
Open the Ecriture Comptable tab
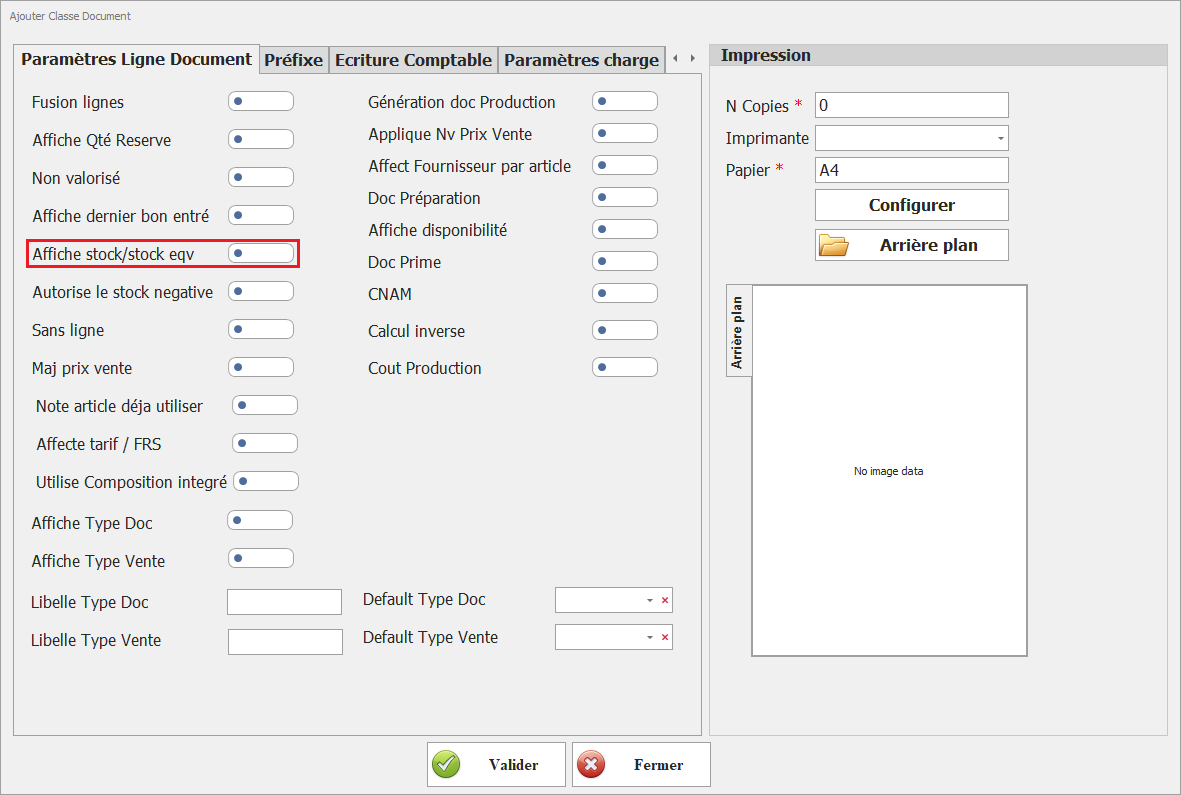(414, 59)
